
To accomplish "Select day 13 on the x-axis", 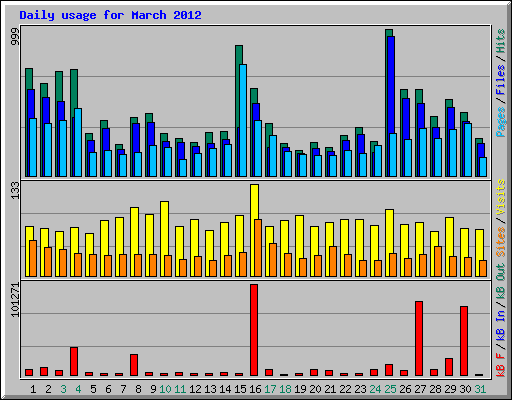I will [210, 389].
